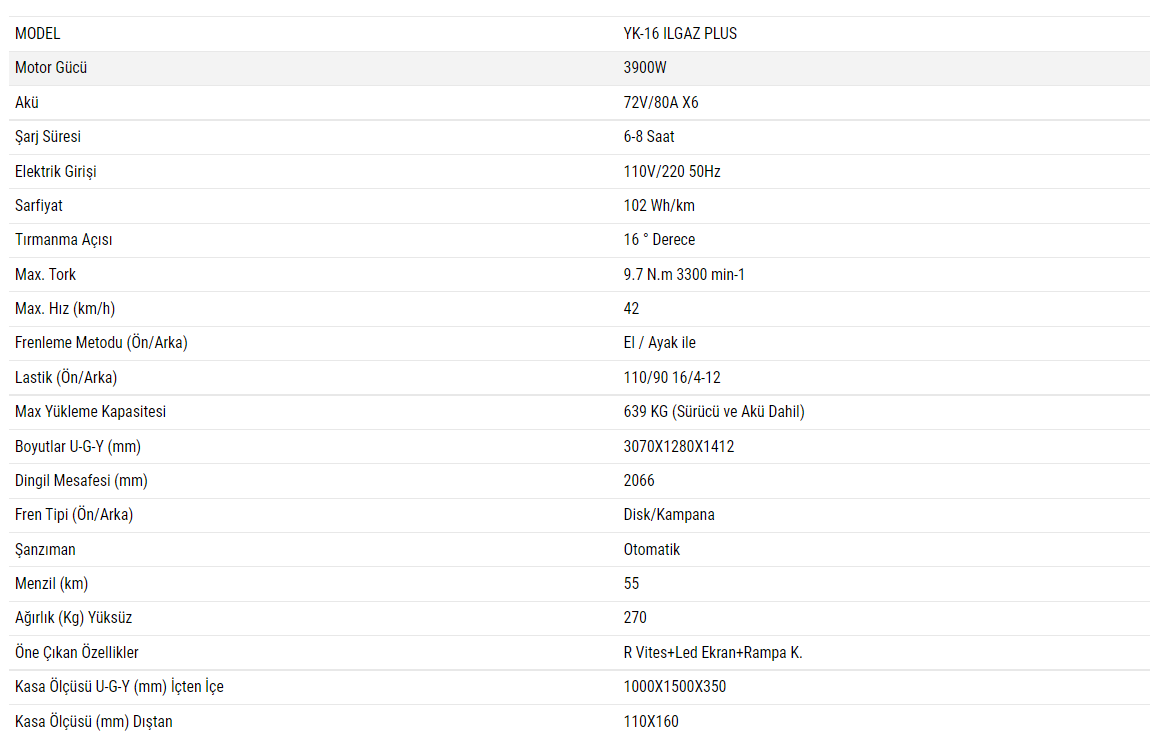Click the Sarfiyat row label

[39, 206]
